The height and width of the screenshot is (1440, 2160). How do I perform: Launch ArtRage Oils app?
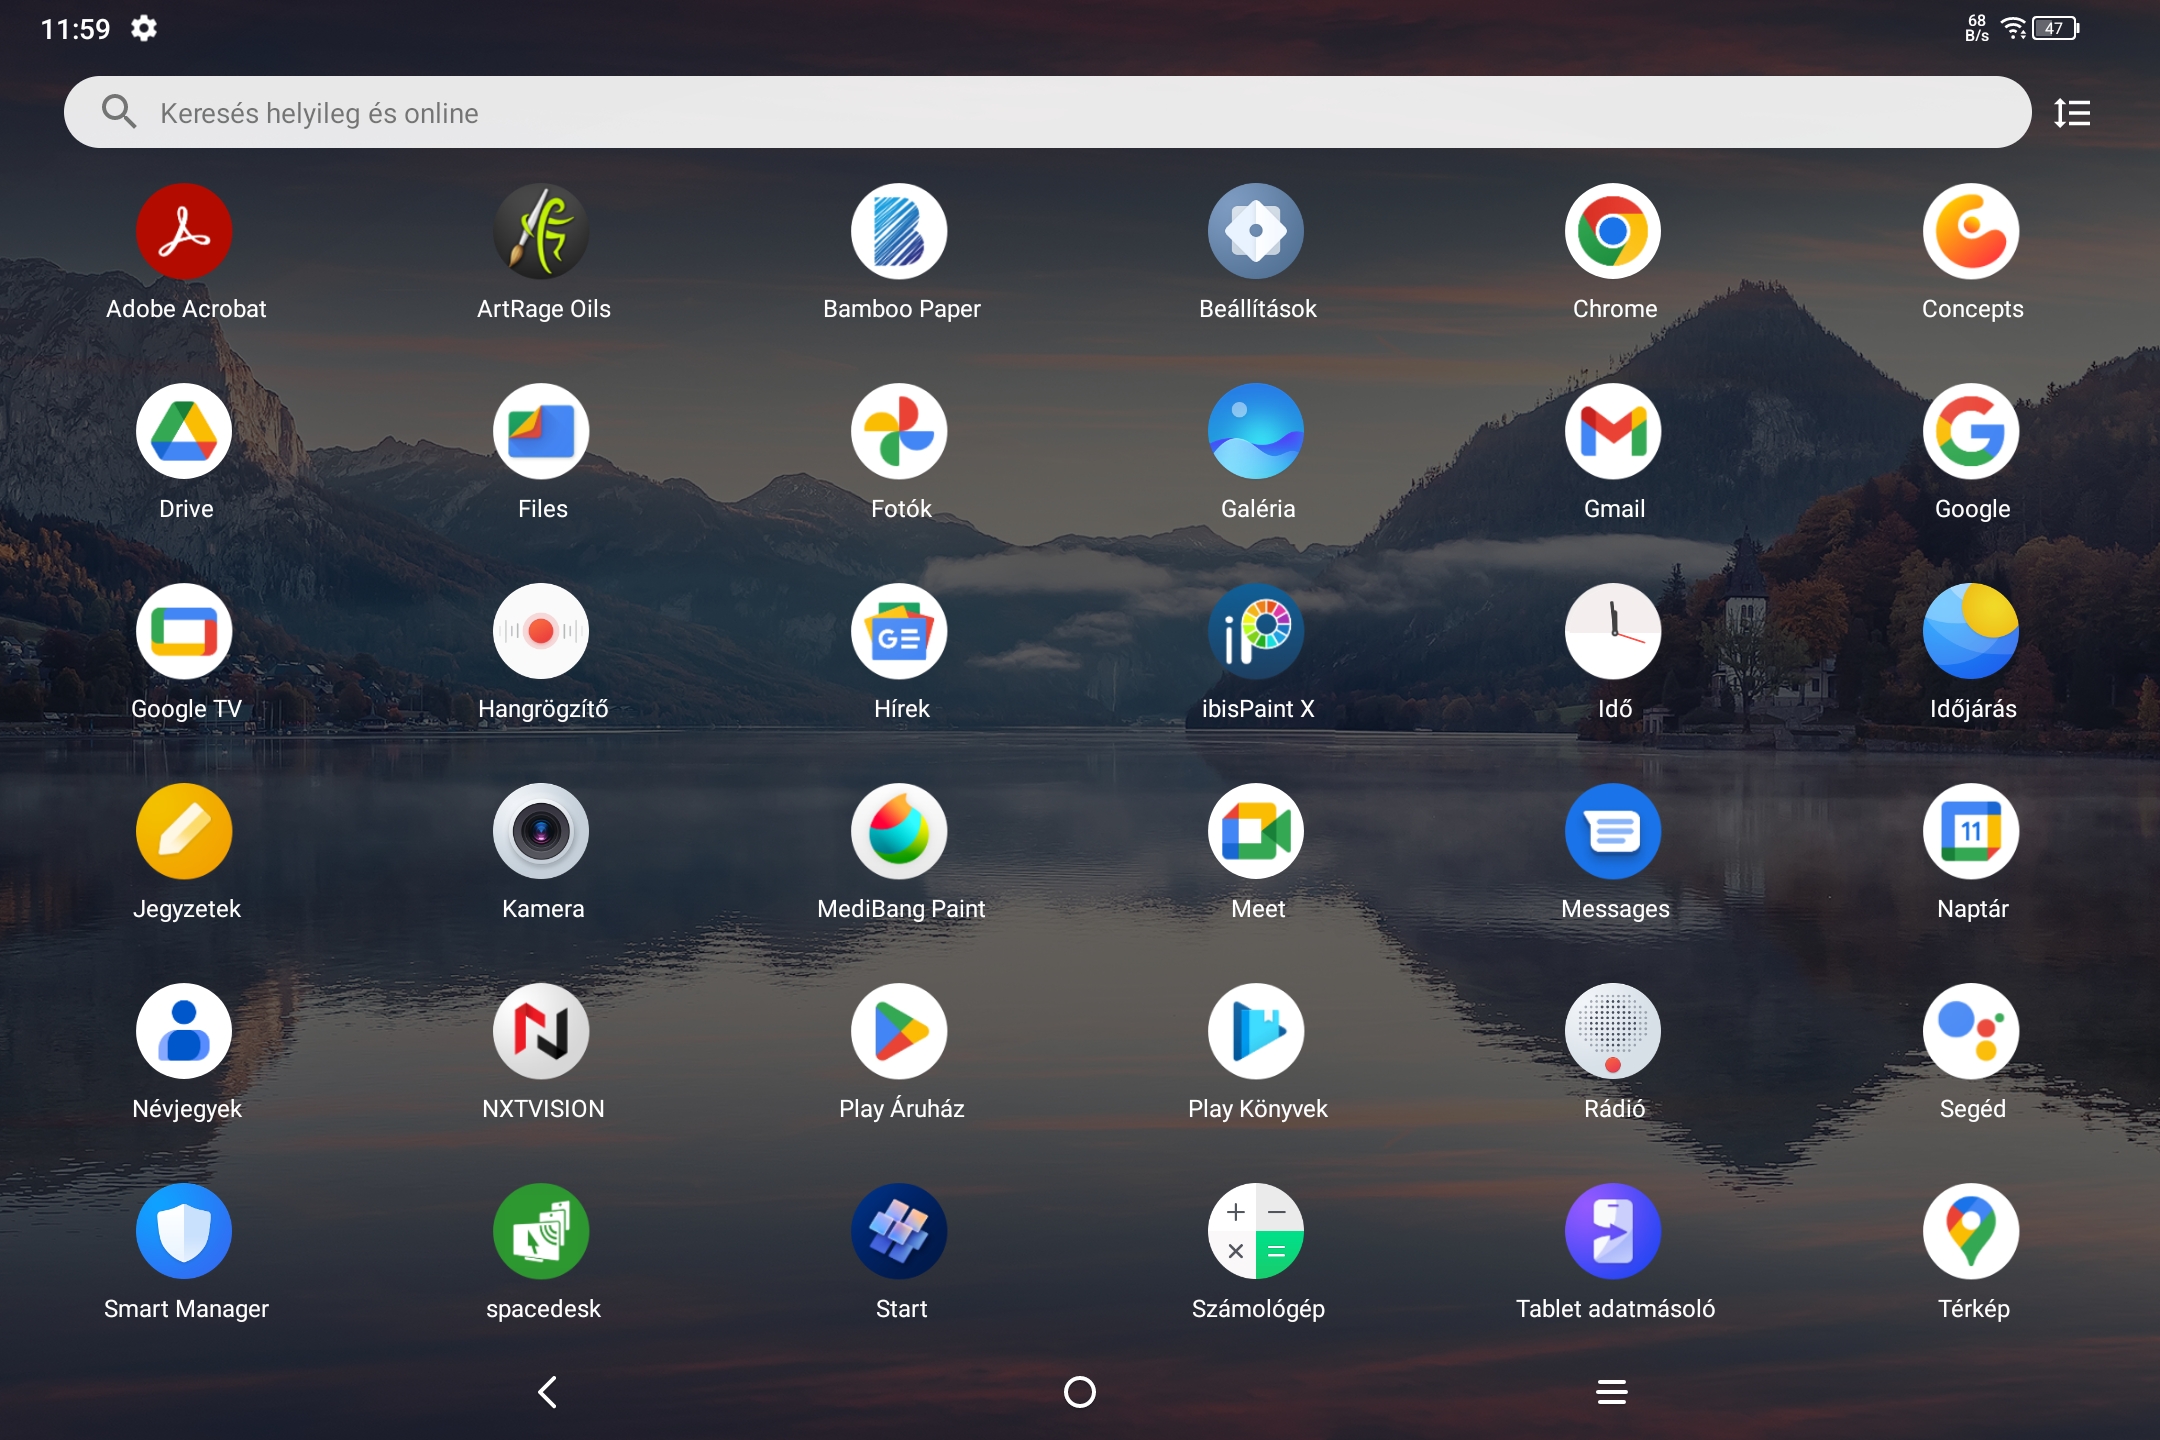[x=542, y=231]
